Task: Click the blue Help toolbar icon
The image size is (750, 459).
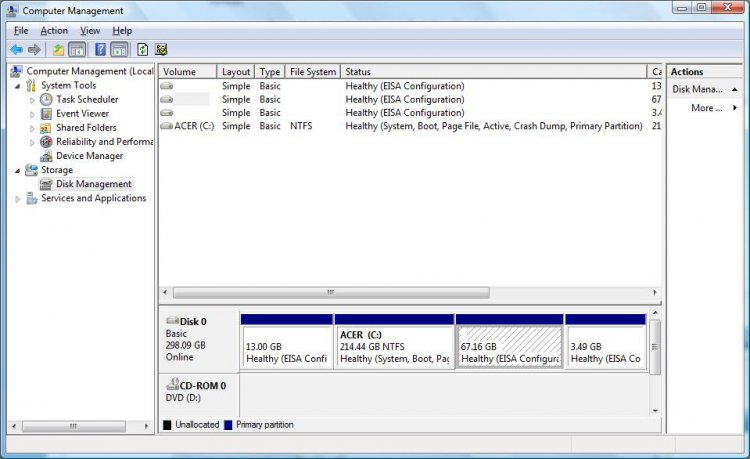Action: pyautogui.click(x=101, y=49)
